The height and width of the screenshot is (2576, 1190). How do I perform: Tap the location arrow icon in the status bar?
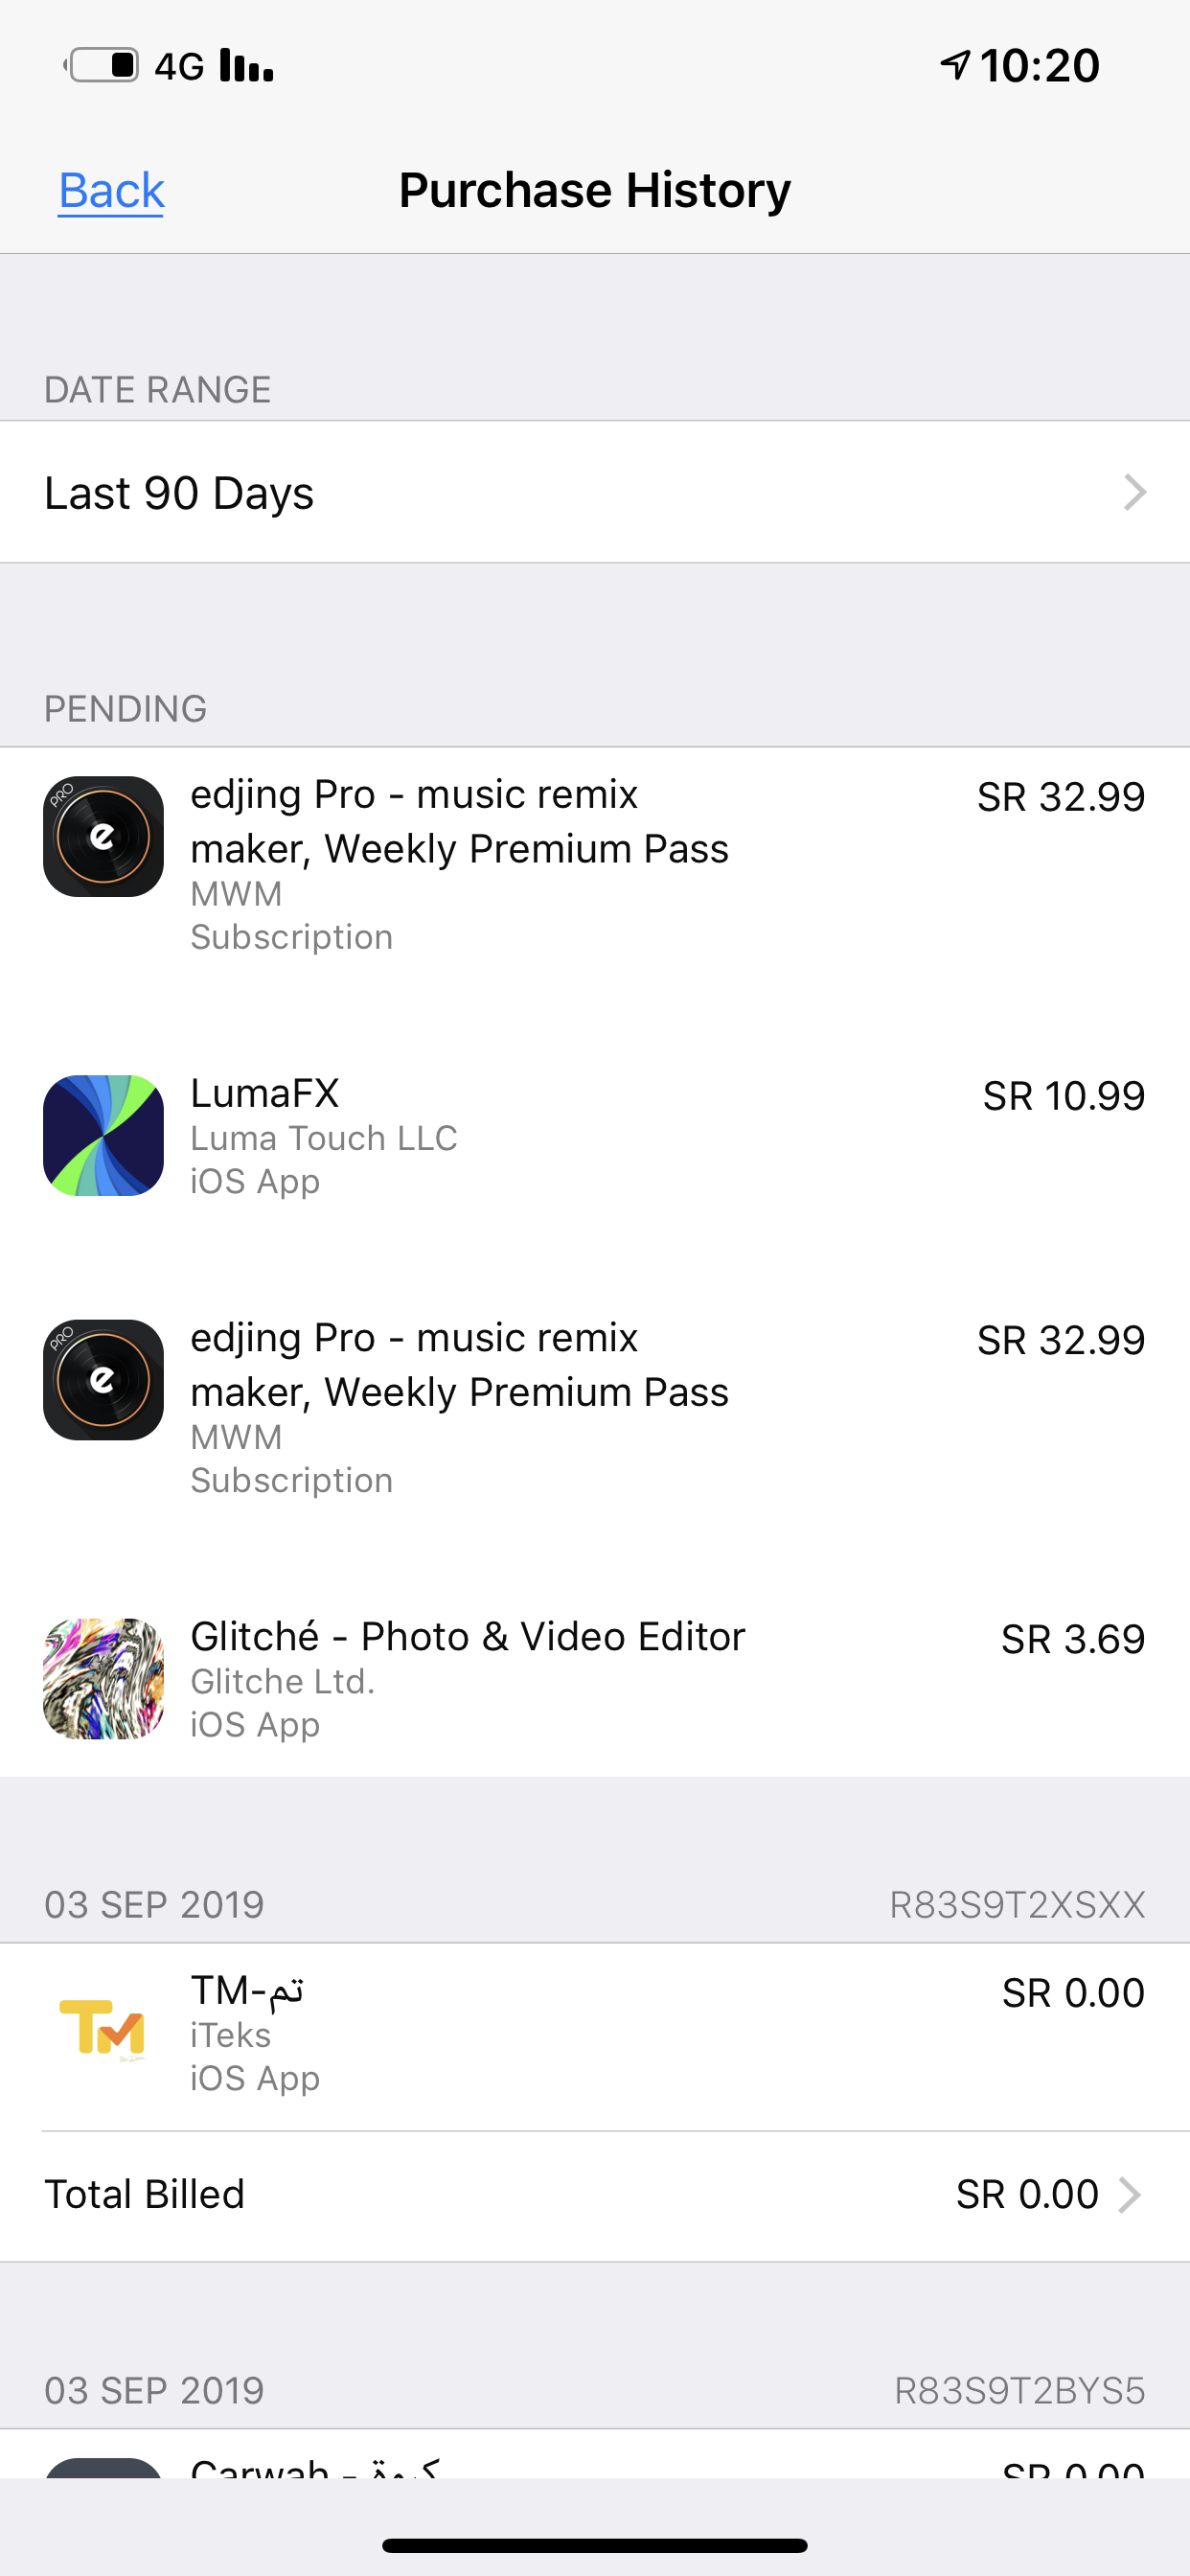[956, 65]
